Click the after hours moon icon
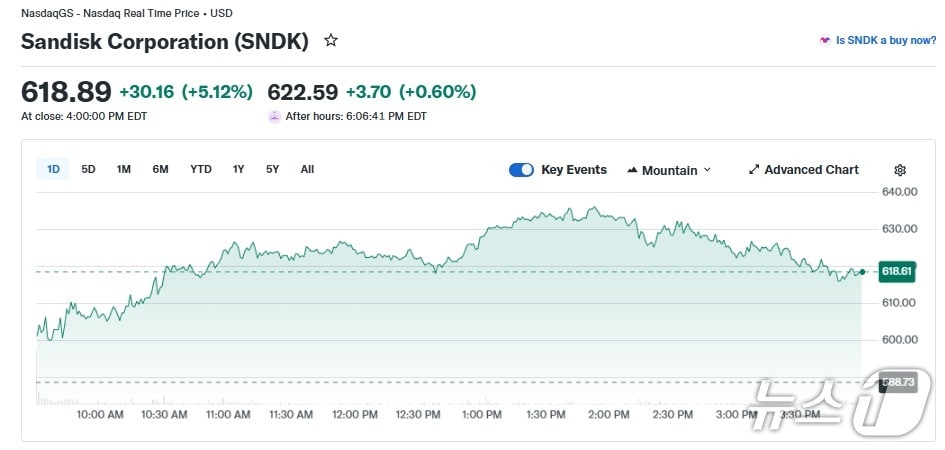 coord(274,116)
